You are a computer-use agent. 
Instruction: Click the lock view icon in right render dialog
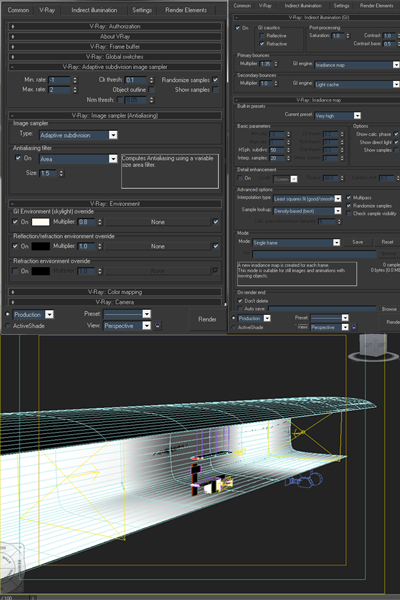click(x=354, y=327)
